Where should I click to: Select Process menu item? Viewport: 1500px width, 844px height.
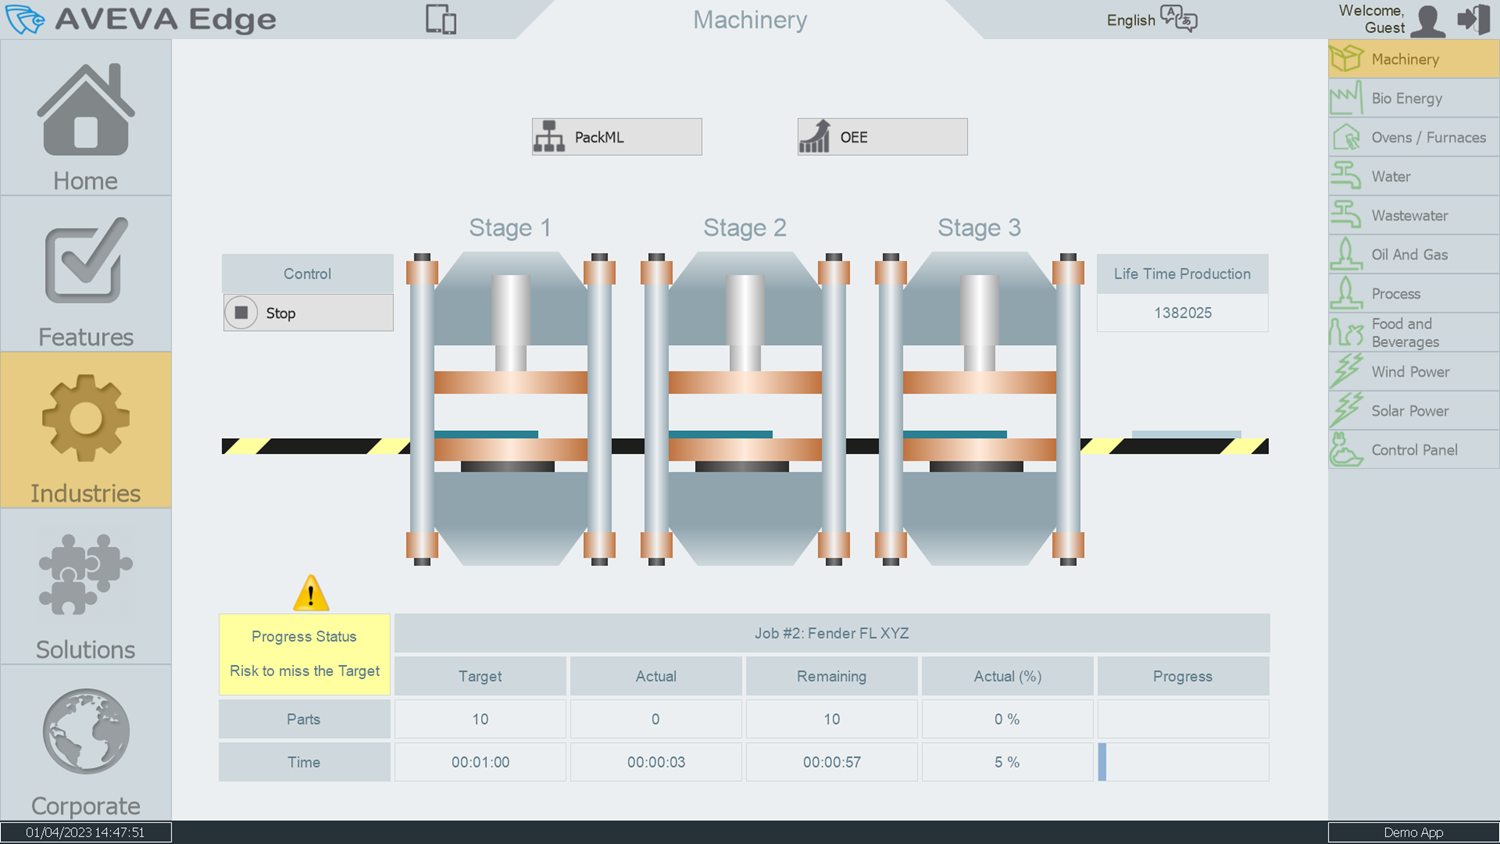point(1414,293)
